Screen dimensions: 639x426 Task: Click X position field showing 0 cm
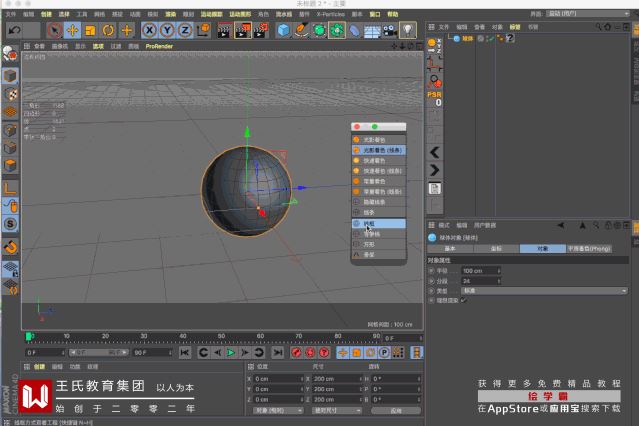coord(279,379)
